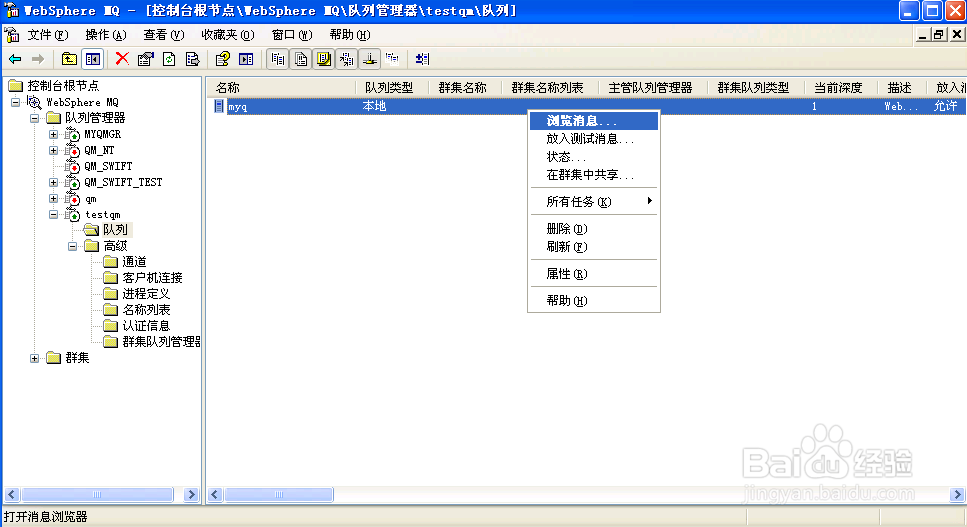The image size is (967, 527).
Task: Click the first pressed queue filter toolbar icon
Action: click(278, 59)
